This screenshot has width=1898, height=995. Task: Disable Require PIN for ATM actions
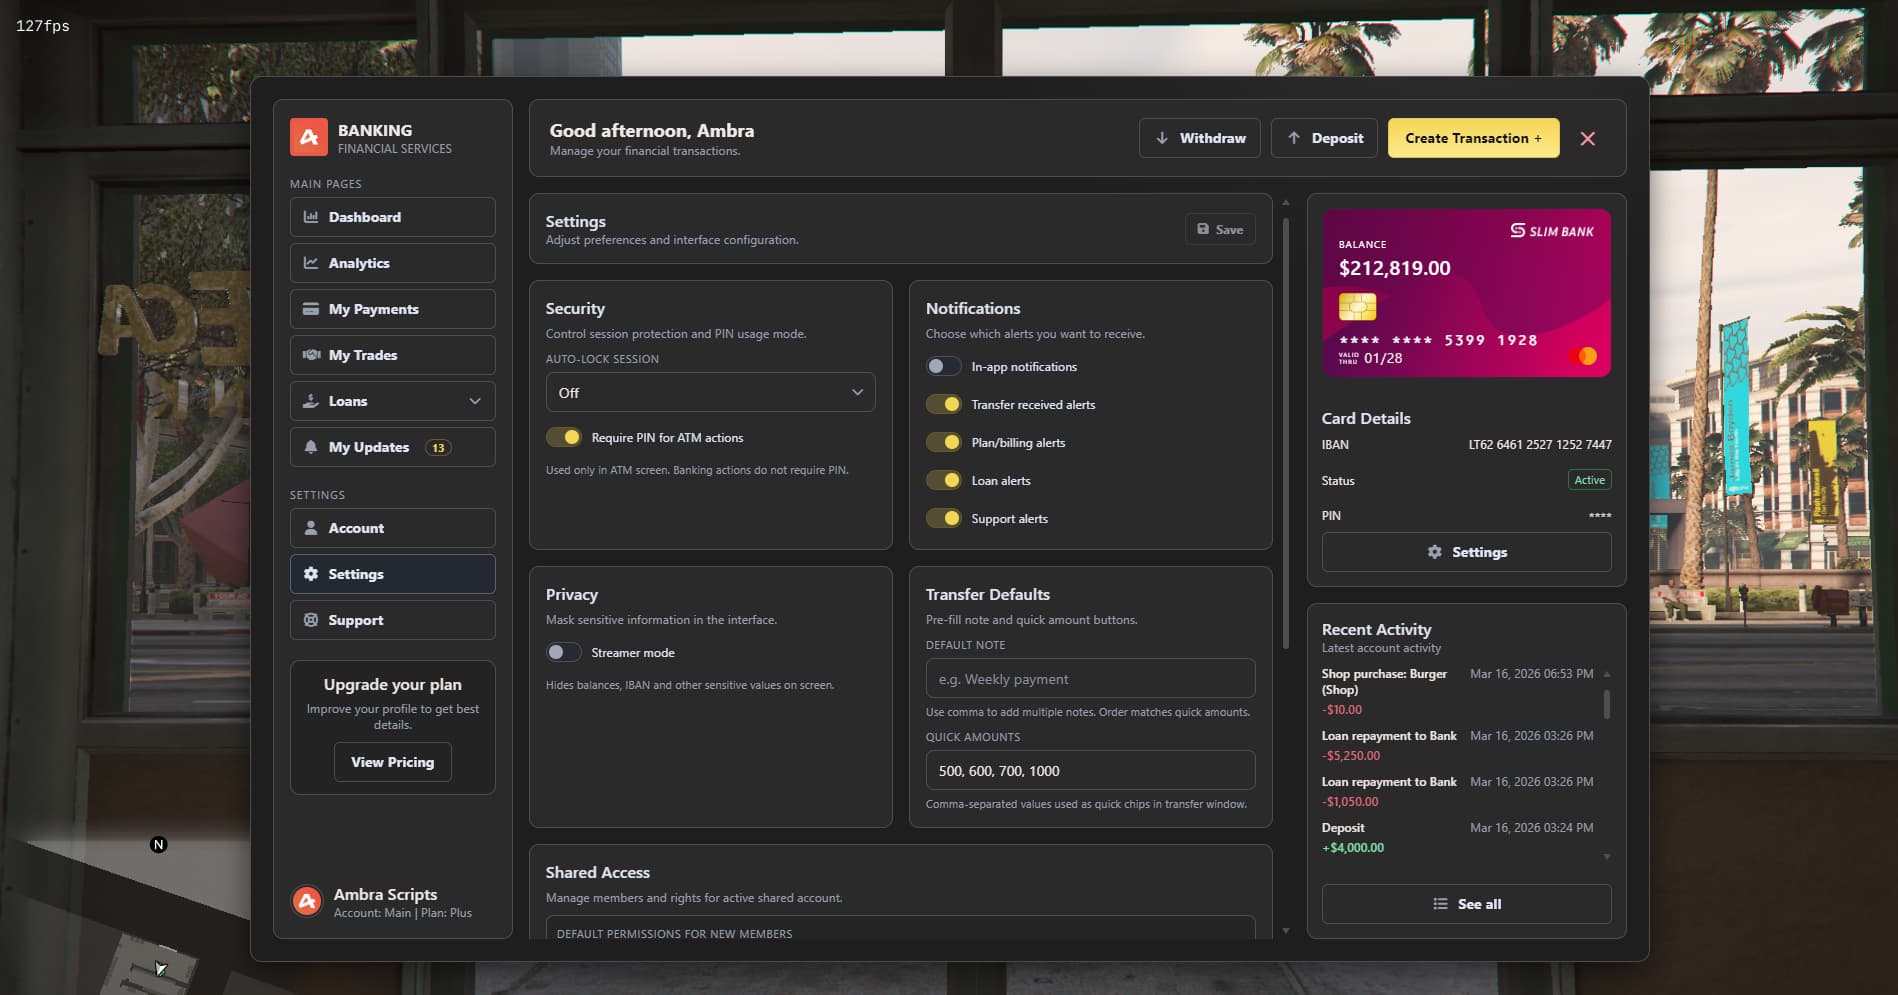click(564, 437)
